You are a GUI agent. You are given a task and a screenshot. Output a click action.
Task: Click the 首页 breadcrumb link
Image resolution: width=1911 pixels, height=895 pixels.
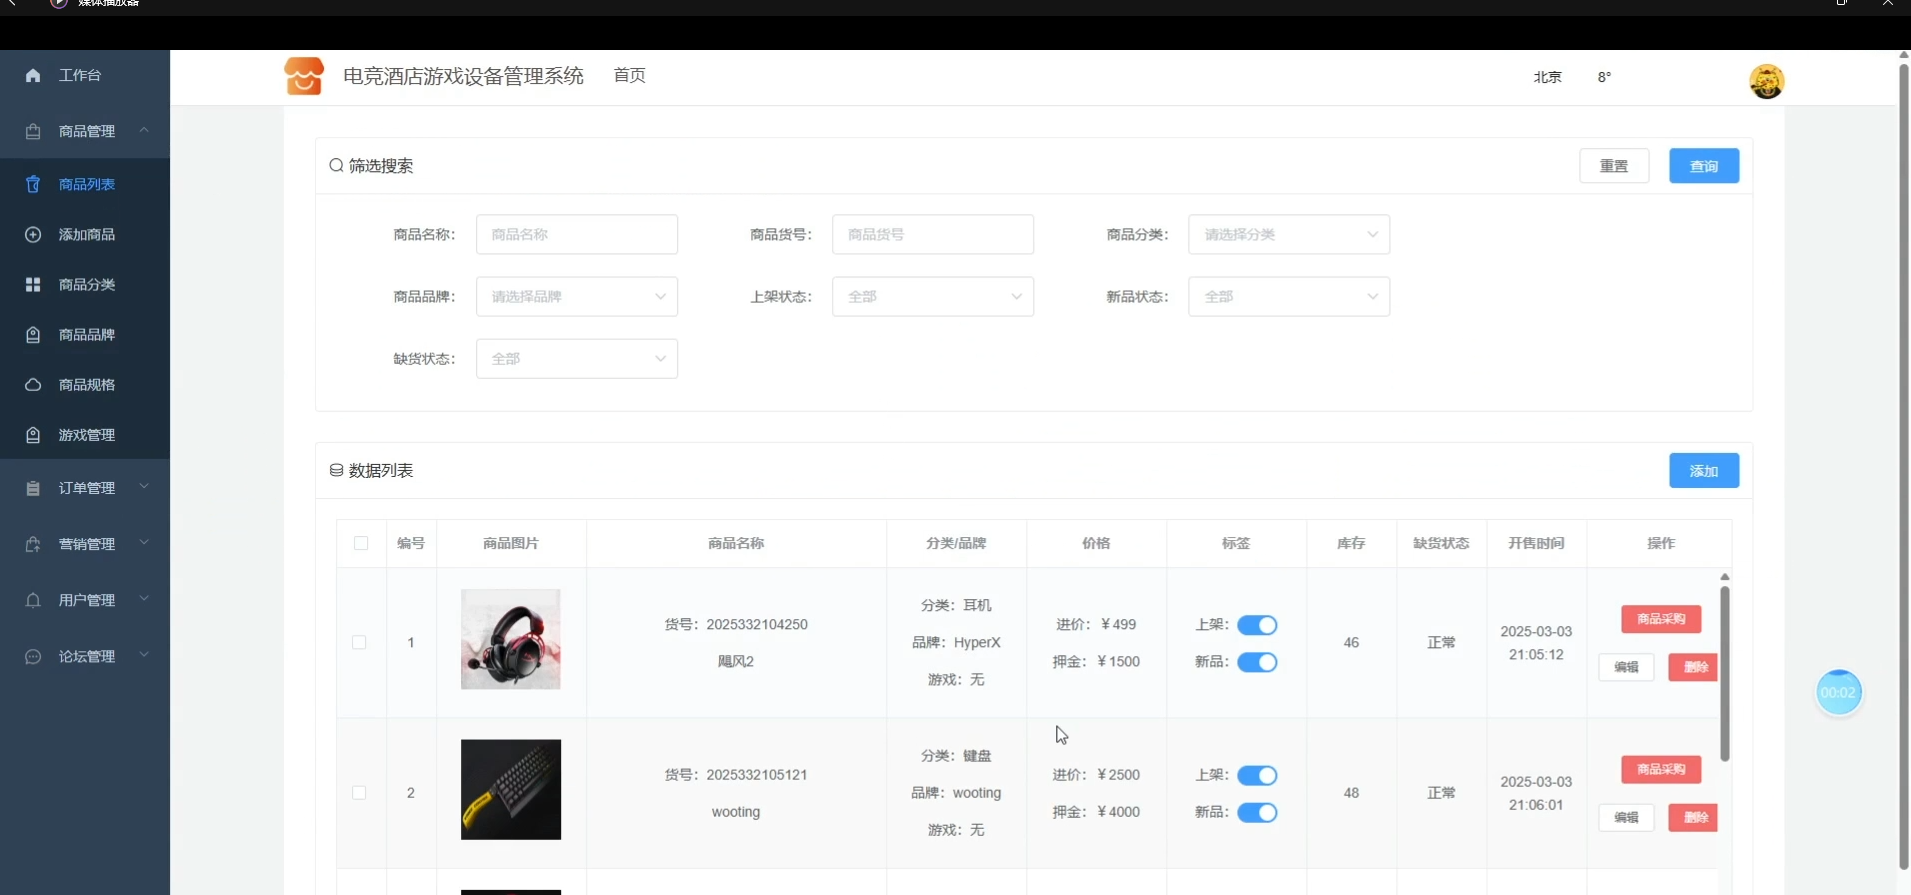click(x=630, y=76)
